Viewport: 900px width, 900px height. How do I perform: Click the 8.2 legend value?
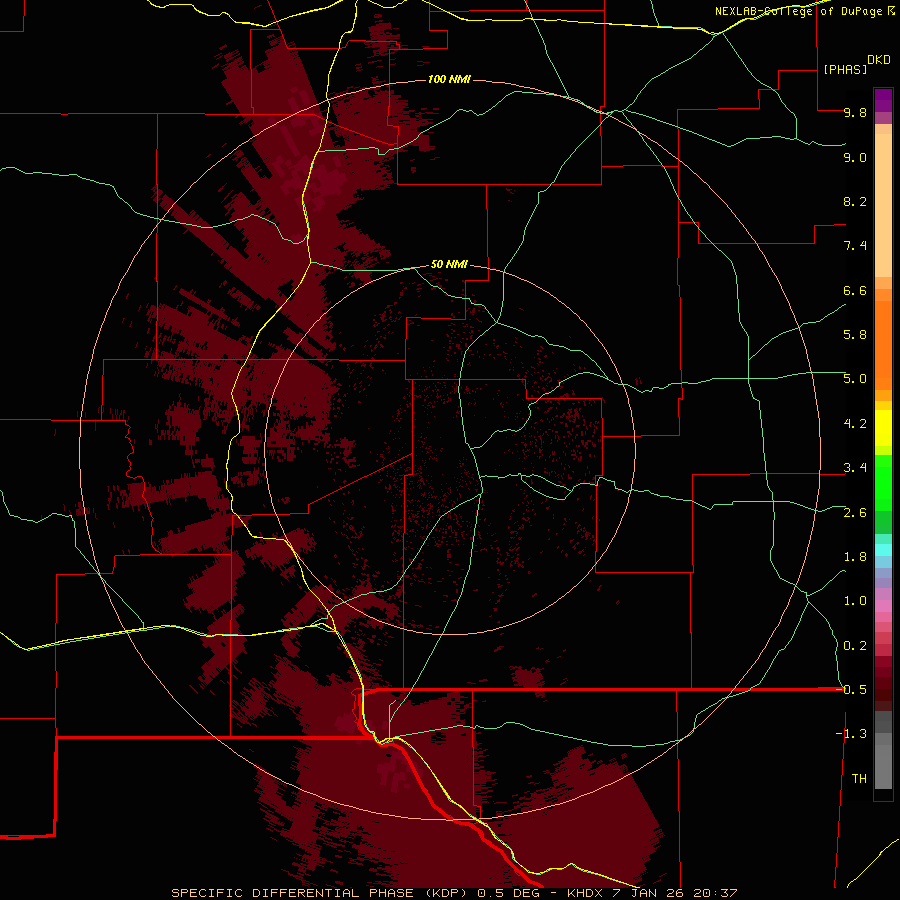(855, 201)
